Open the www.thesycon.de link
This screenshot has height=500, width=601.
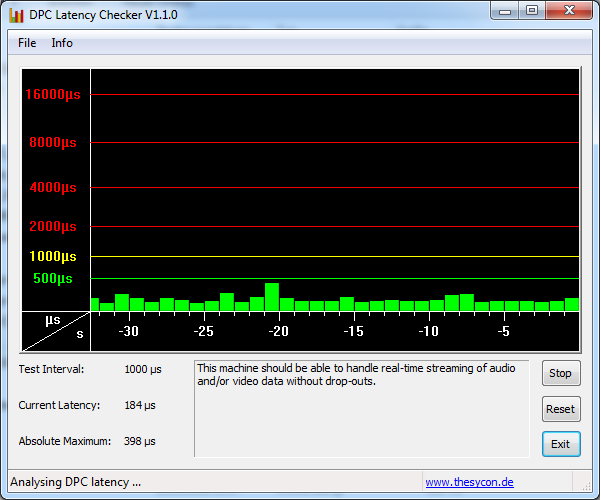[469, 482]
